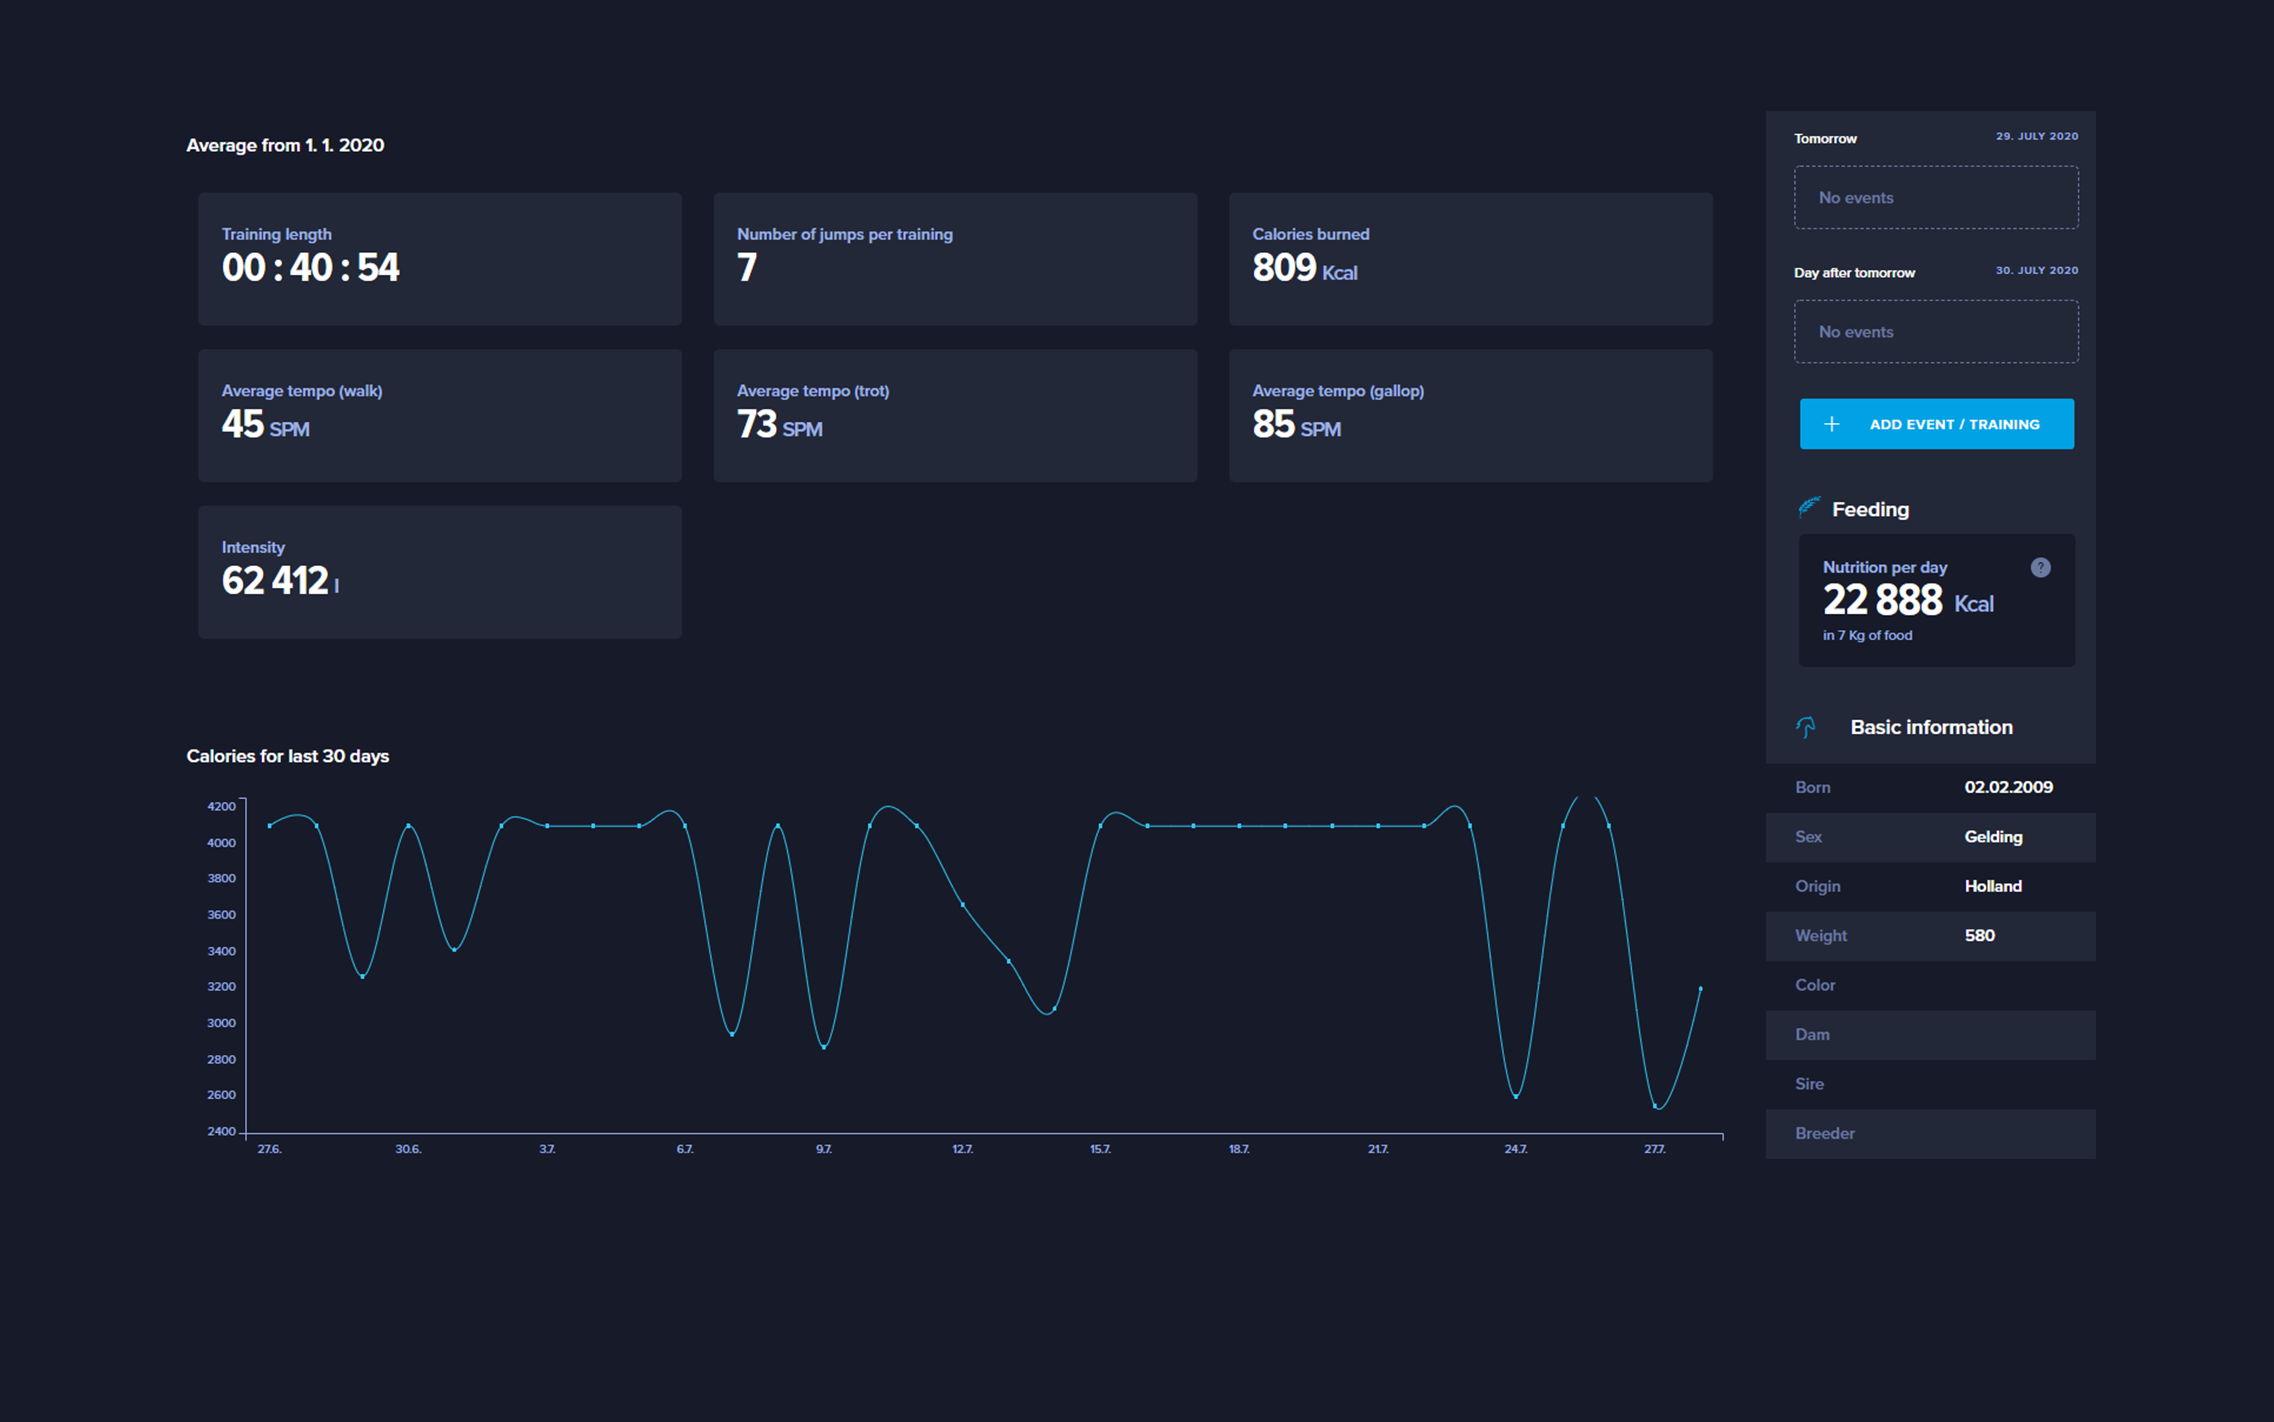Viewport: 2274px width, 1422px height.
Task: Open Day after tomorrow No events box
Action: point(1935,332)
